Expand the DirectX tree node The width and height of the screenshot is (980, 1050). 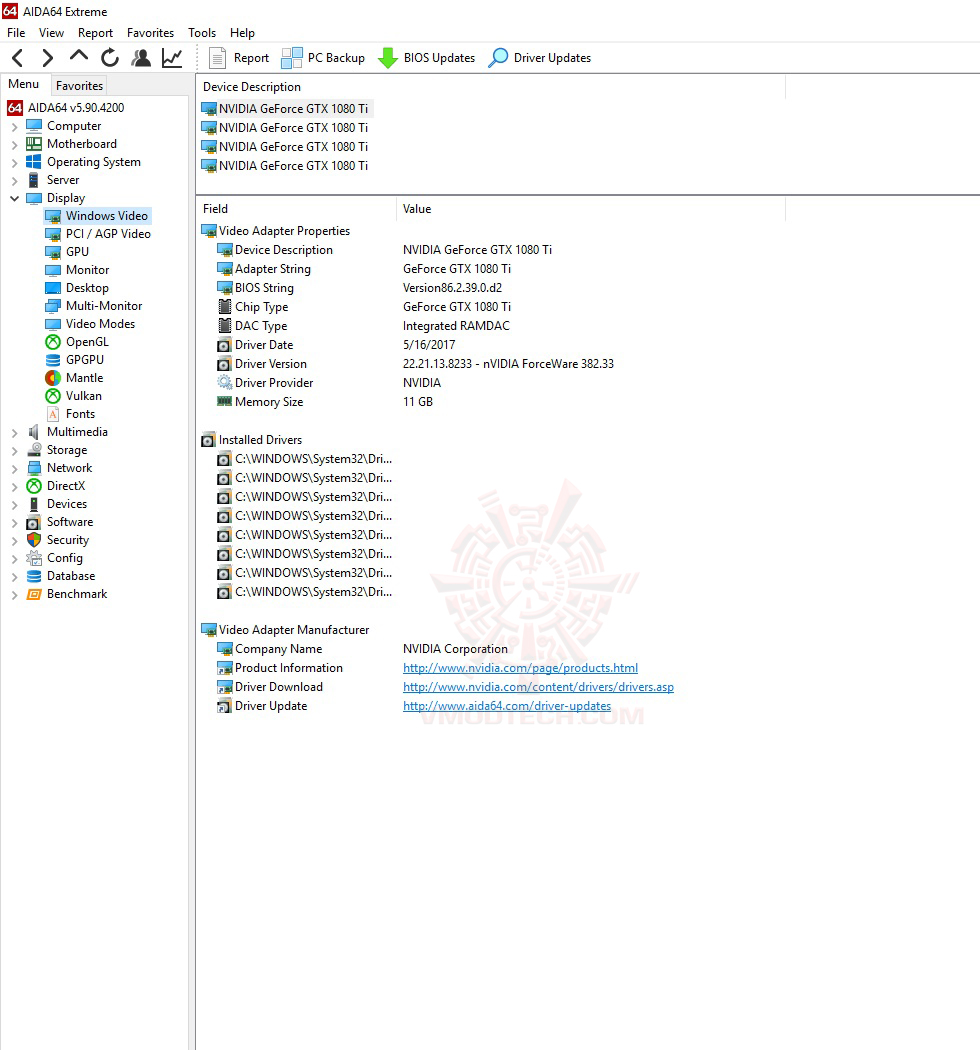[14, 487]
